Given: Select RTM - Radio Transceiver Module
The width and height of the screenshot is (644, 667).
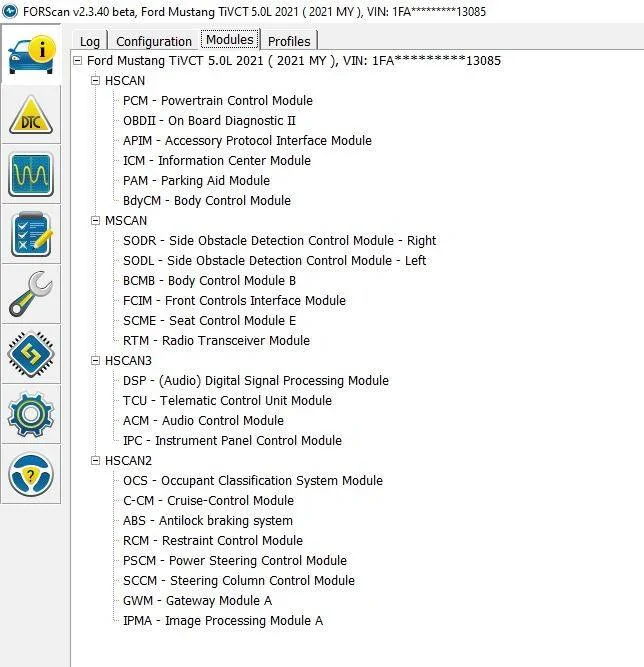Looking at the screenshot, I should [216, 340].
